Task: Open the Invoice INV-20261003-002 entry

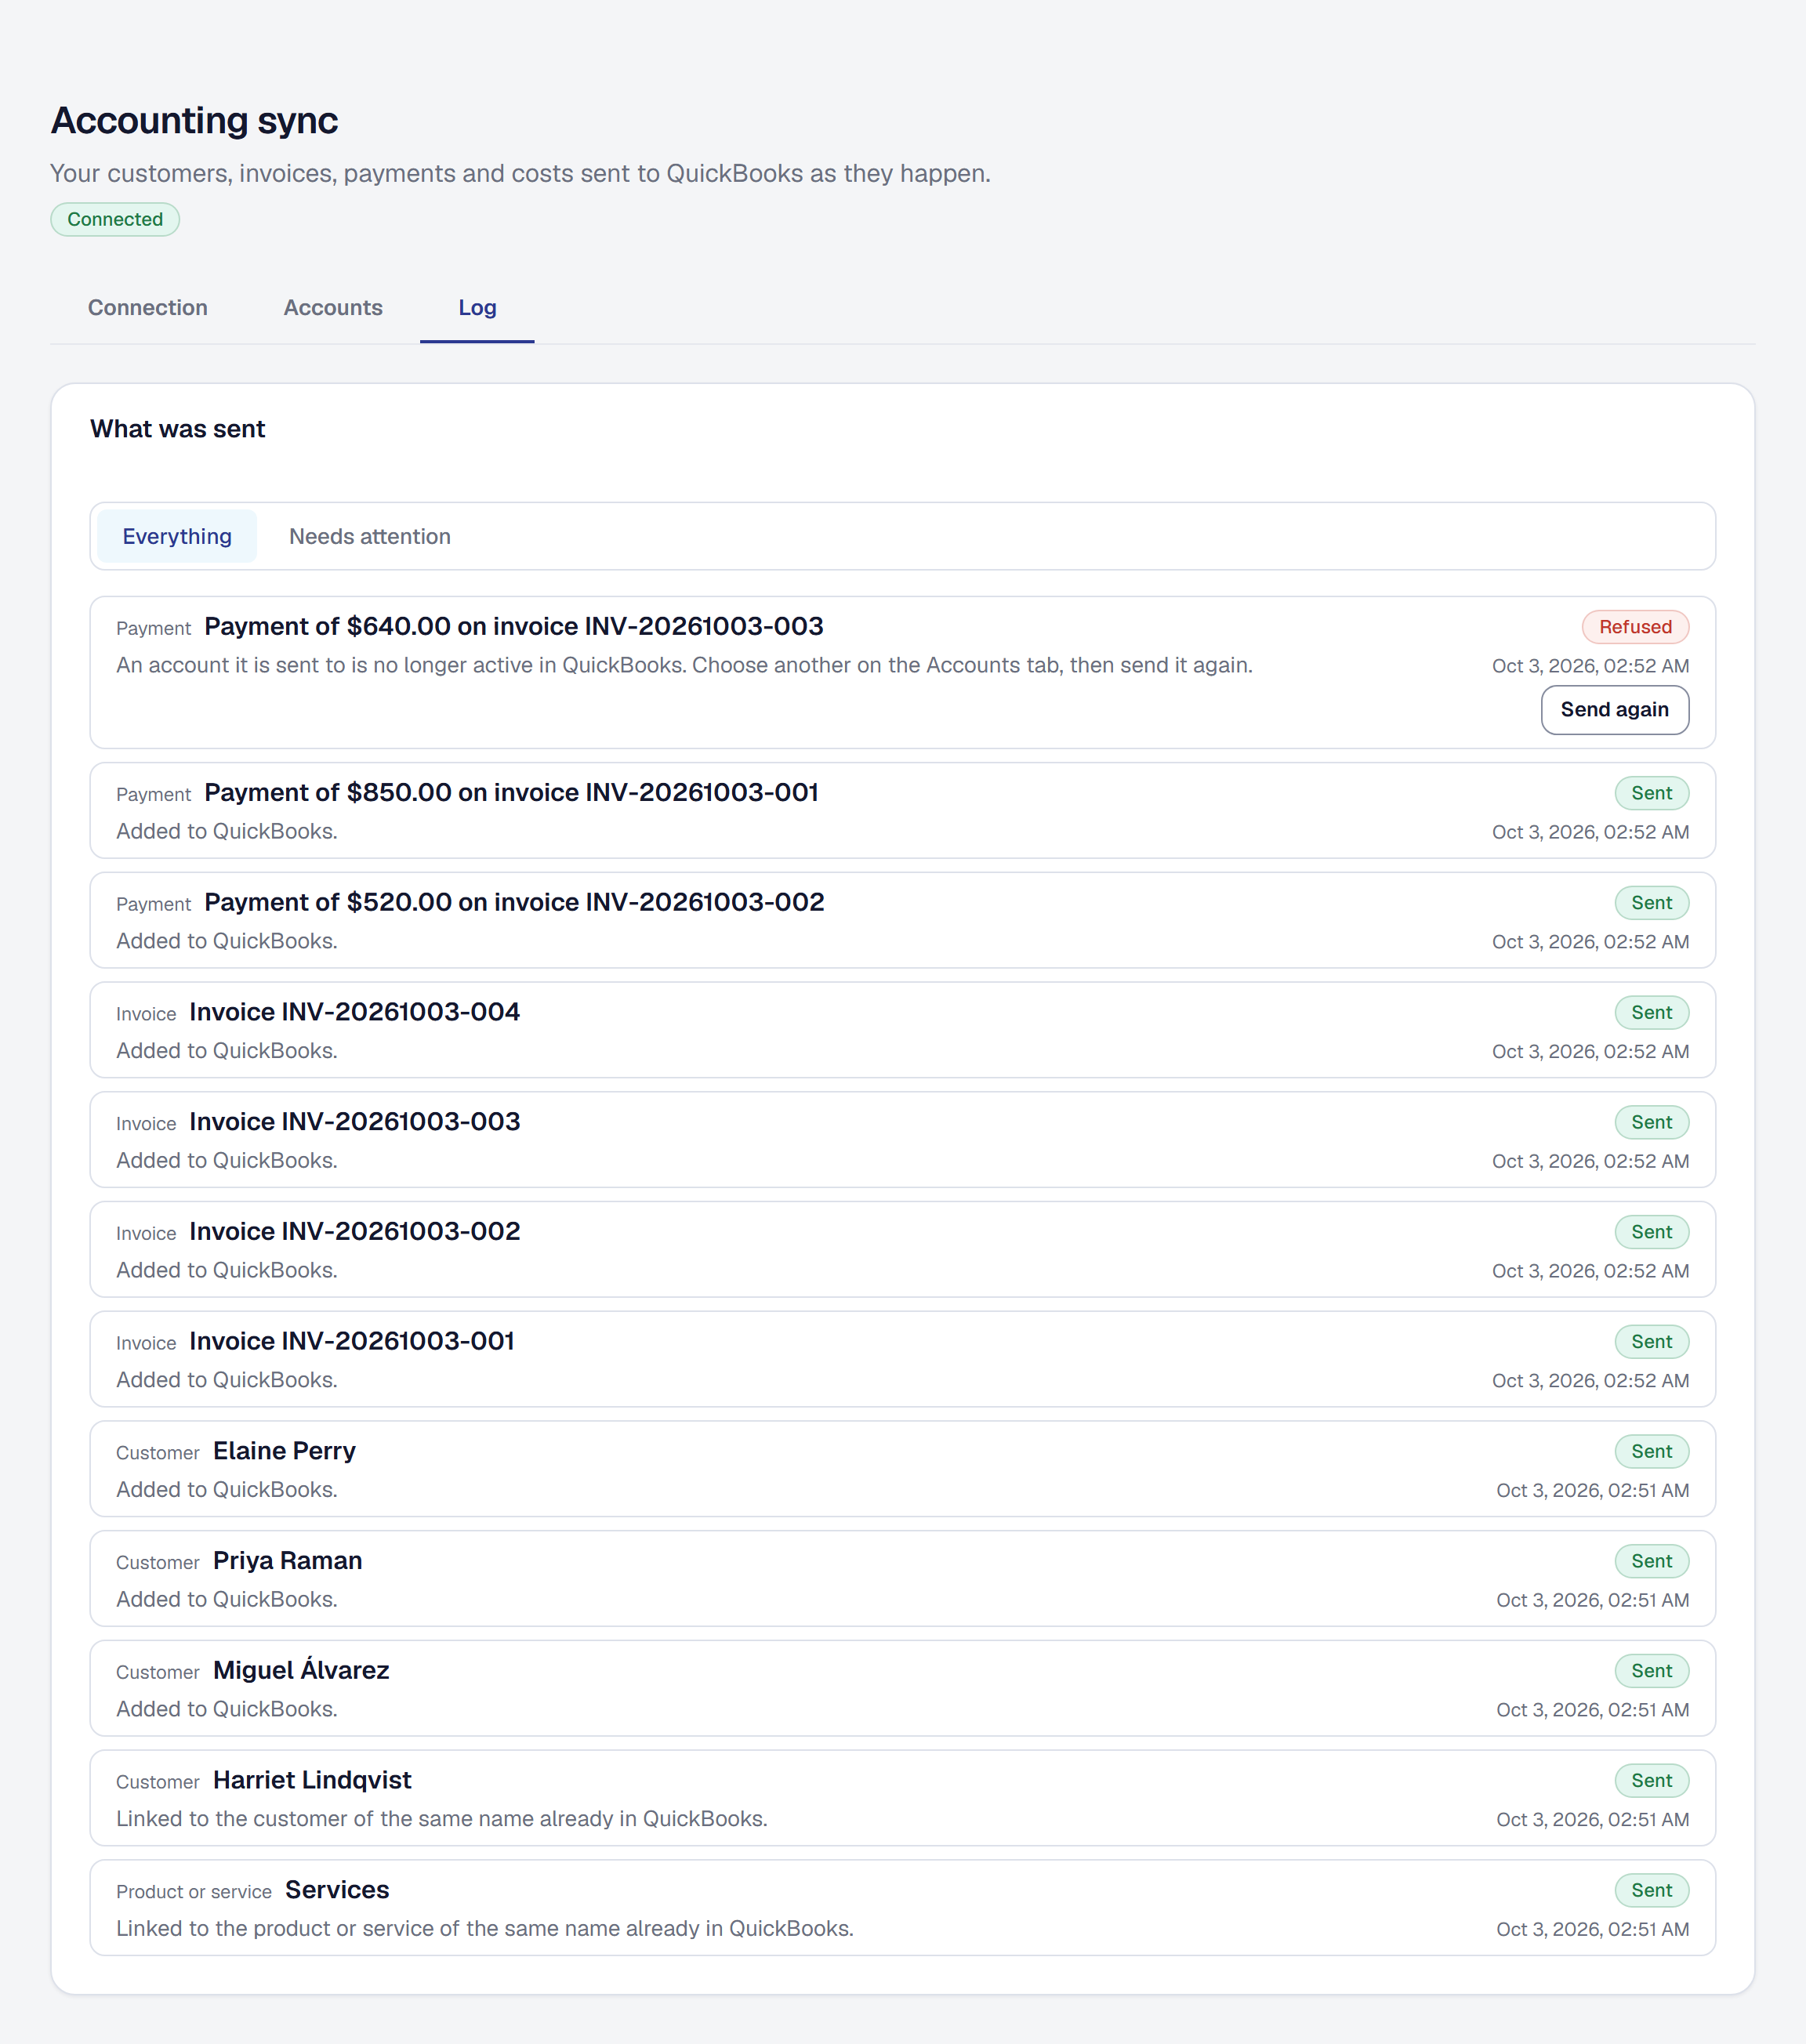Action: point(903,1250)
